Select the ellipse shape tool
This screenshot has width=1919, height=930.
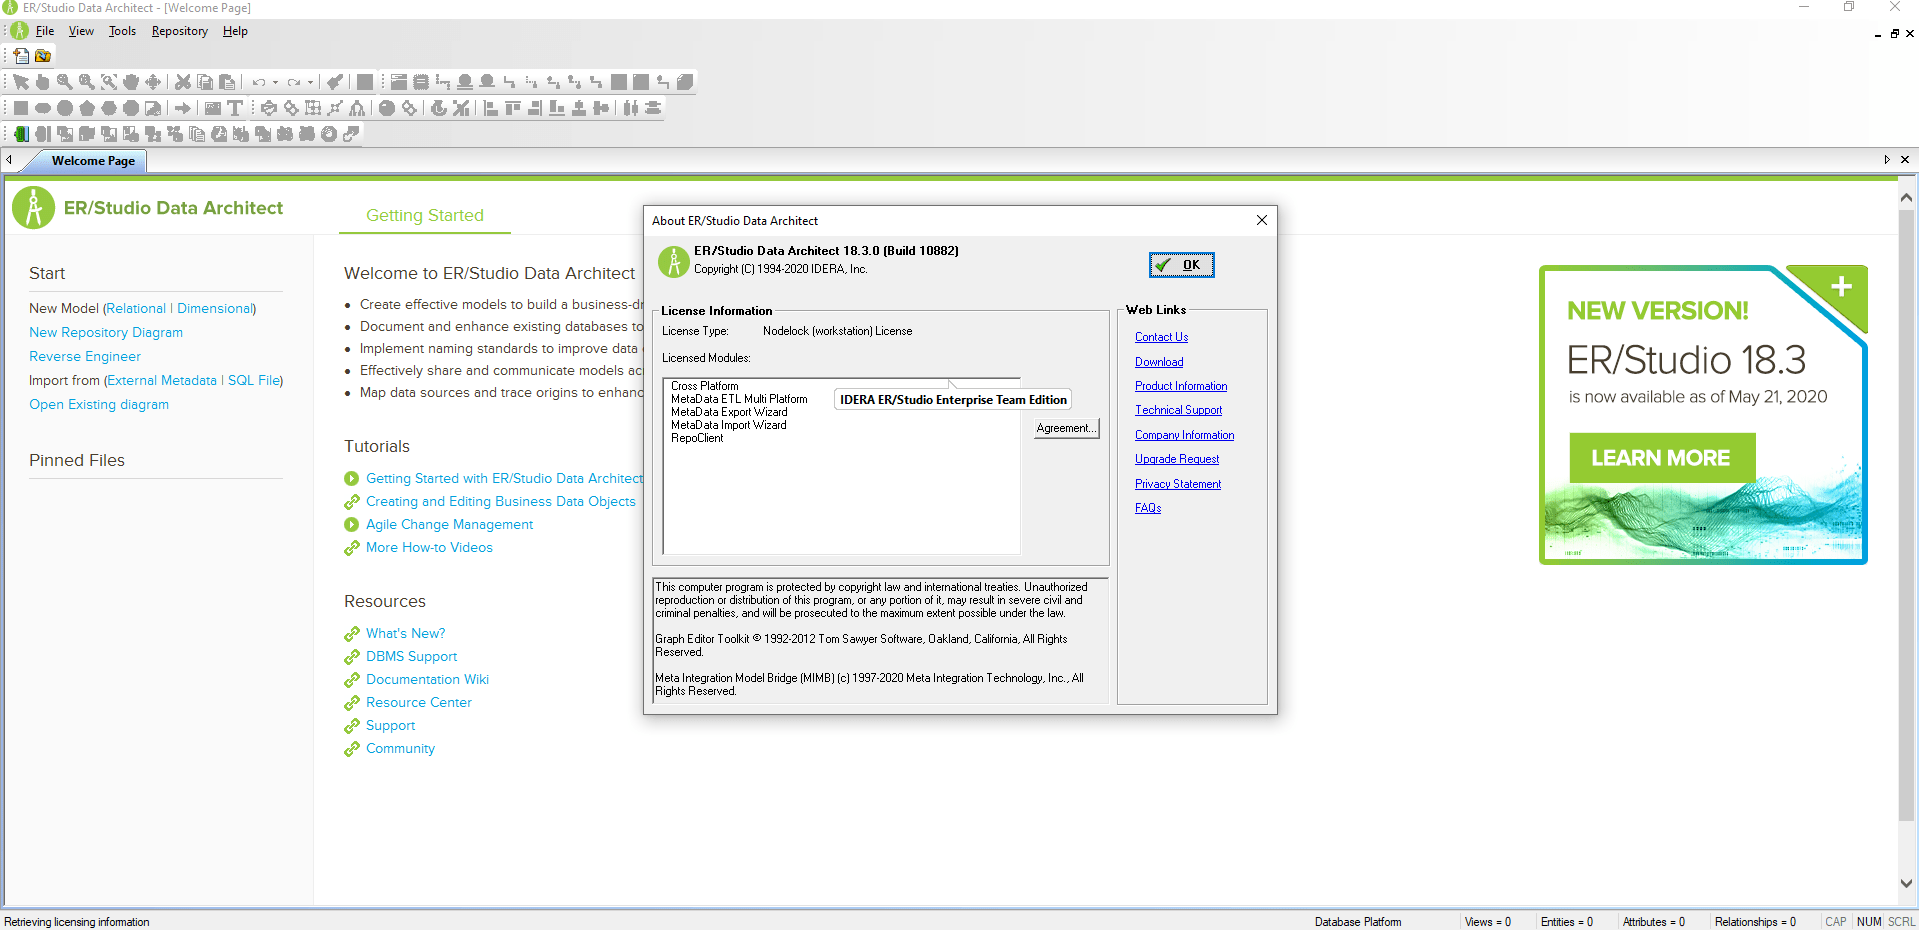coord(43,108)
